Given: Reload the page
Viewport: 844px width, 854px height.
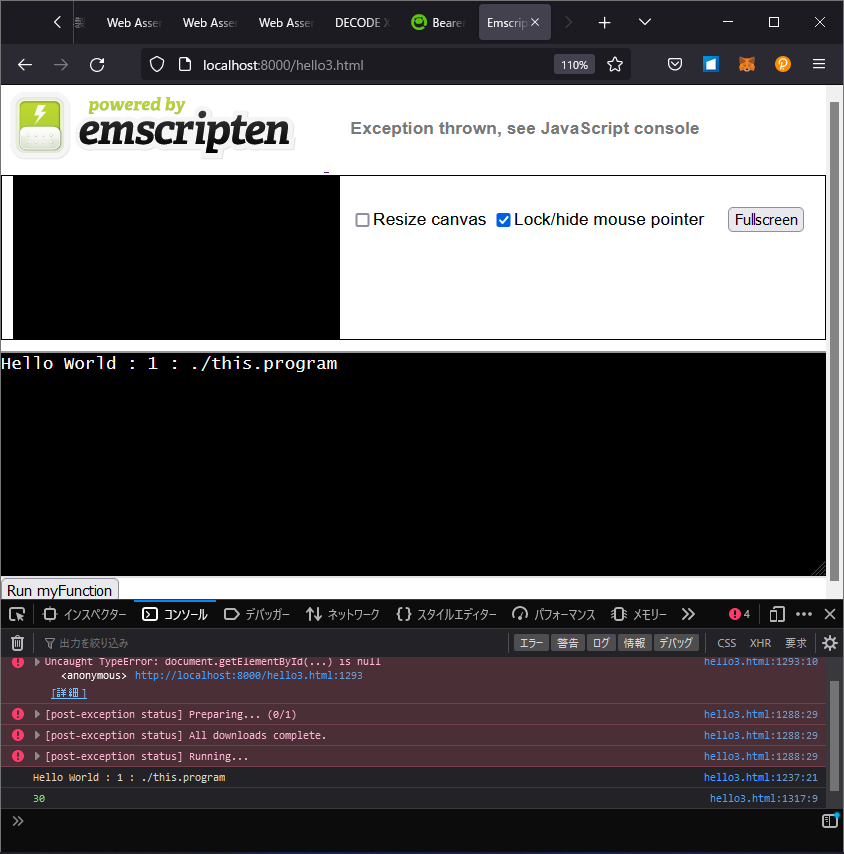Looking at the screenshot, I should tap(97, 65).
